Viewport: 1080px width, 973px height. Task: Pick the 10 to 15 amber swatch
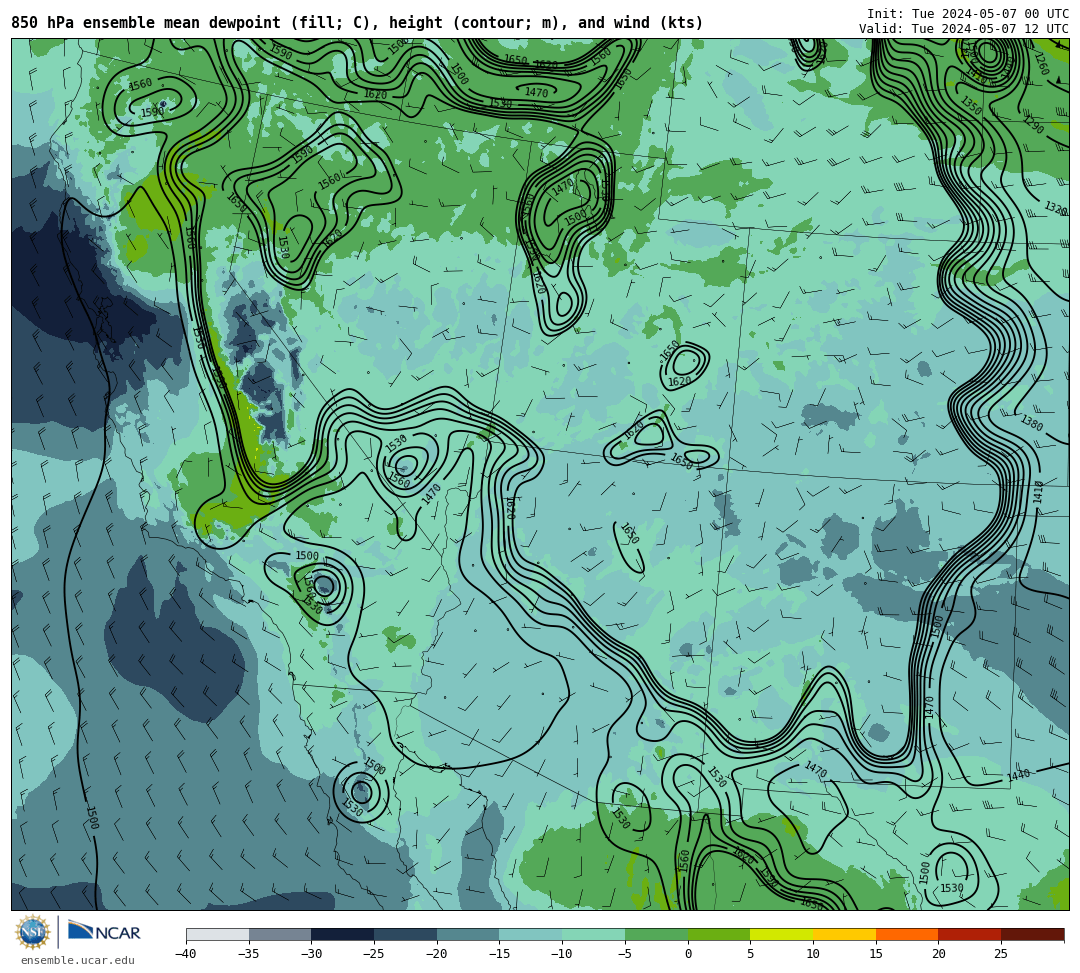point(844,934)
